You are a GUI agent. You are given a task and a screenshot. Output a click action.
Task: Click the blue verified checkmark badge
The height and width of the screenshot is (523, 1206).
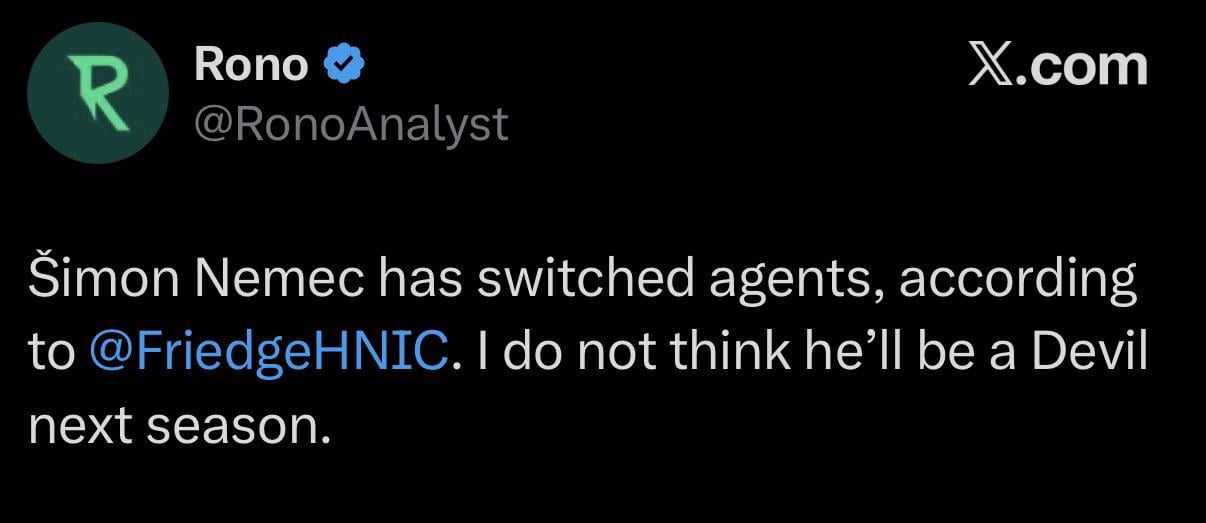coord(343,66)
